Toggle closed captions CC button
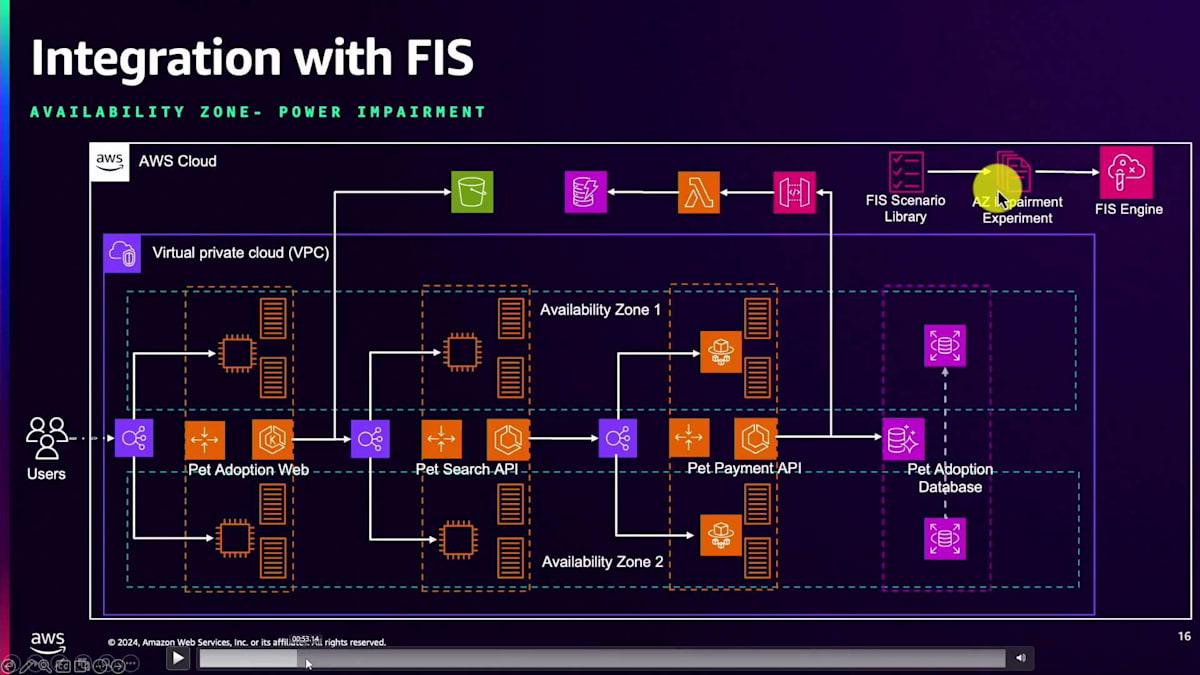The width and height of the screenshot is (1200, 675). [x=63, y=666]
